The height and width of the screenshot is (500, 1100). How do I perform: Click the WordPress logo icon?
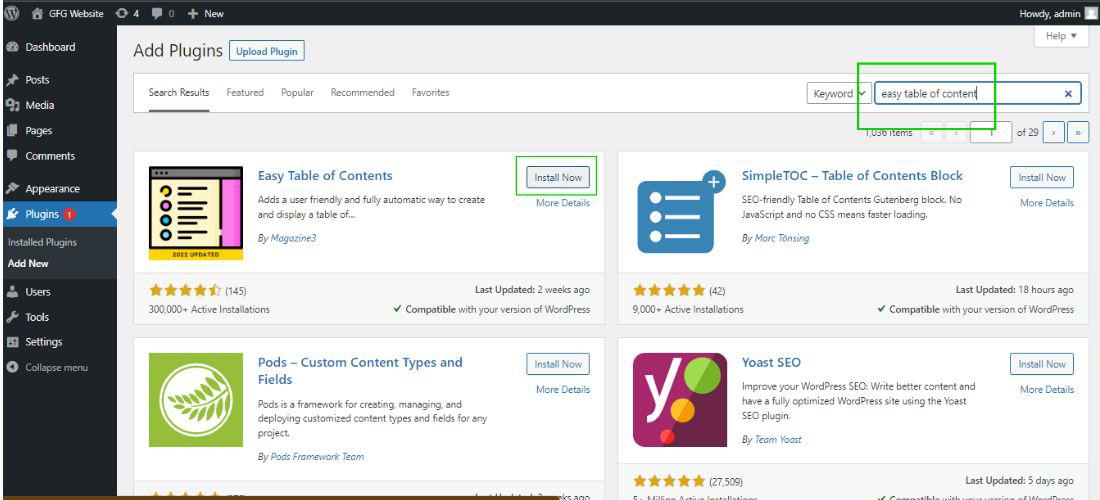click(x=12, y=13)
